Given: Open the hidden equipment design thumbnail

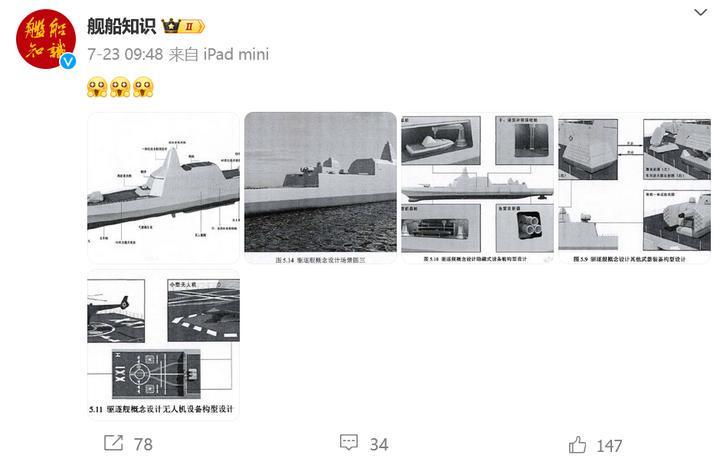Looking at the screenshot, I should 477,188.
